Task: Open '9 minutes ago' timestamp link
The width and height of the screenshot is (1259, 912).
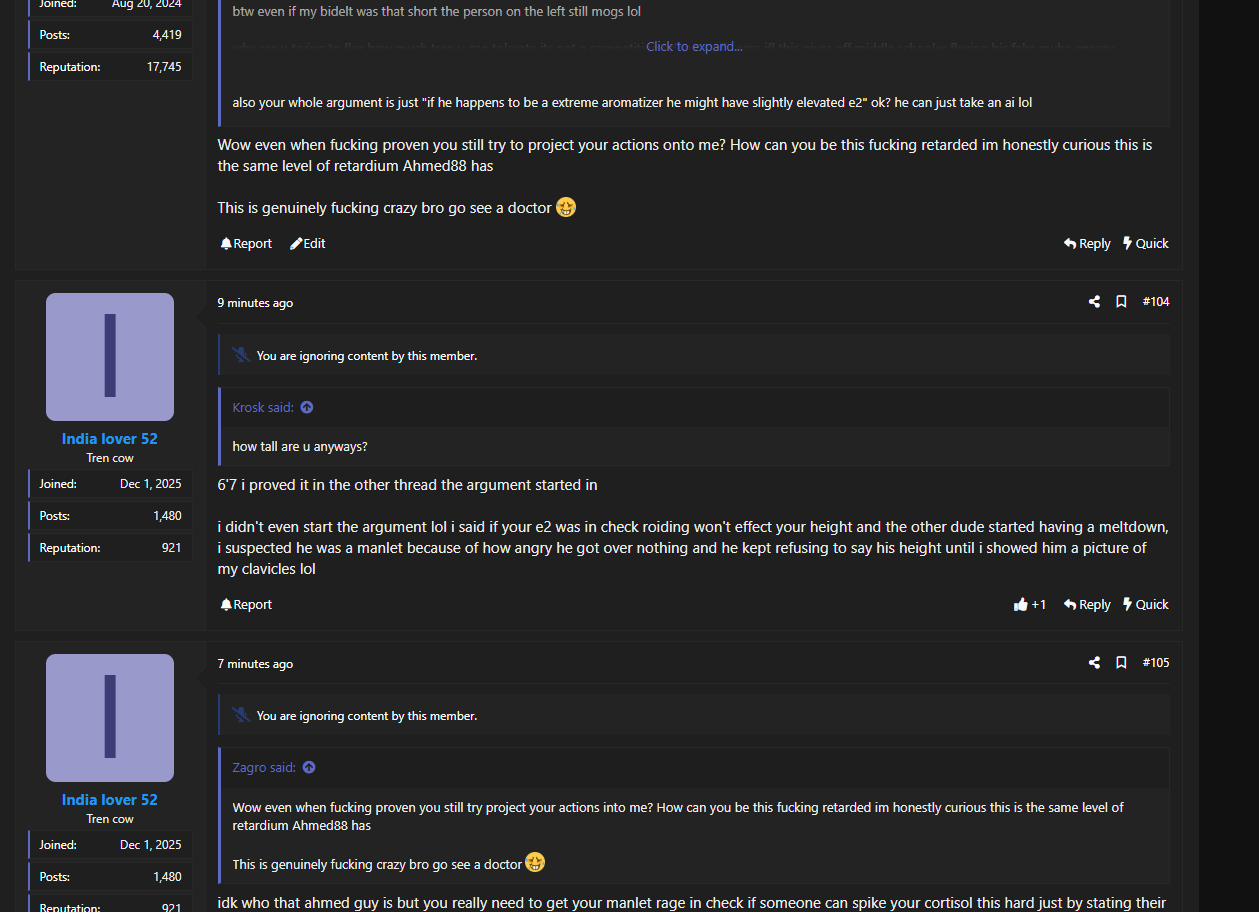Action: point(255,303)
